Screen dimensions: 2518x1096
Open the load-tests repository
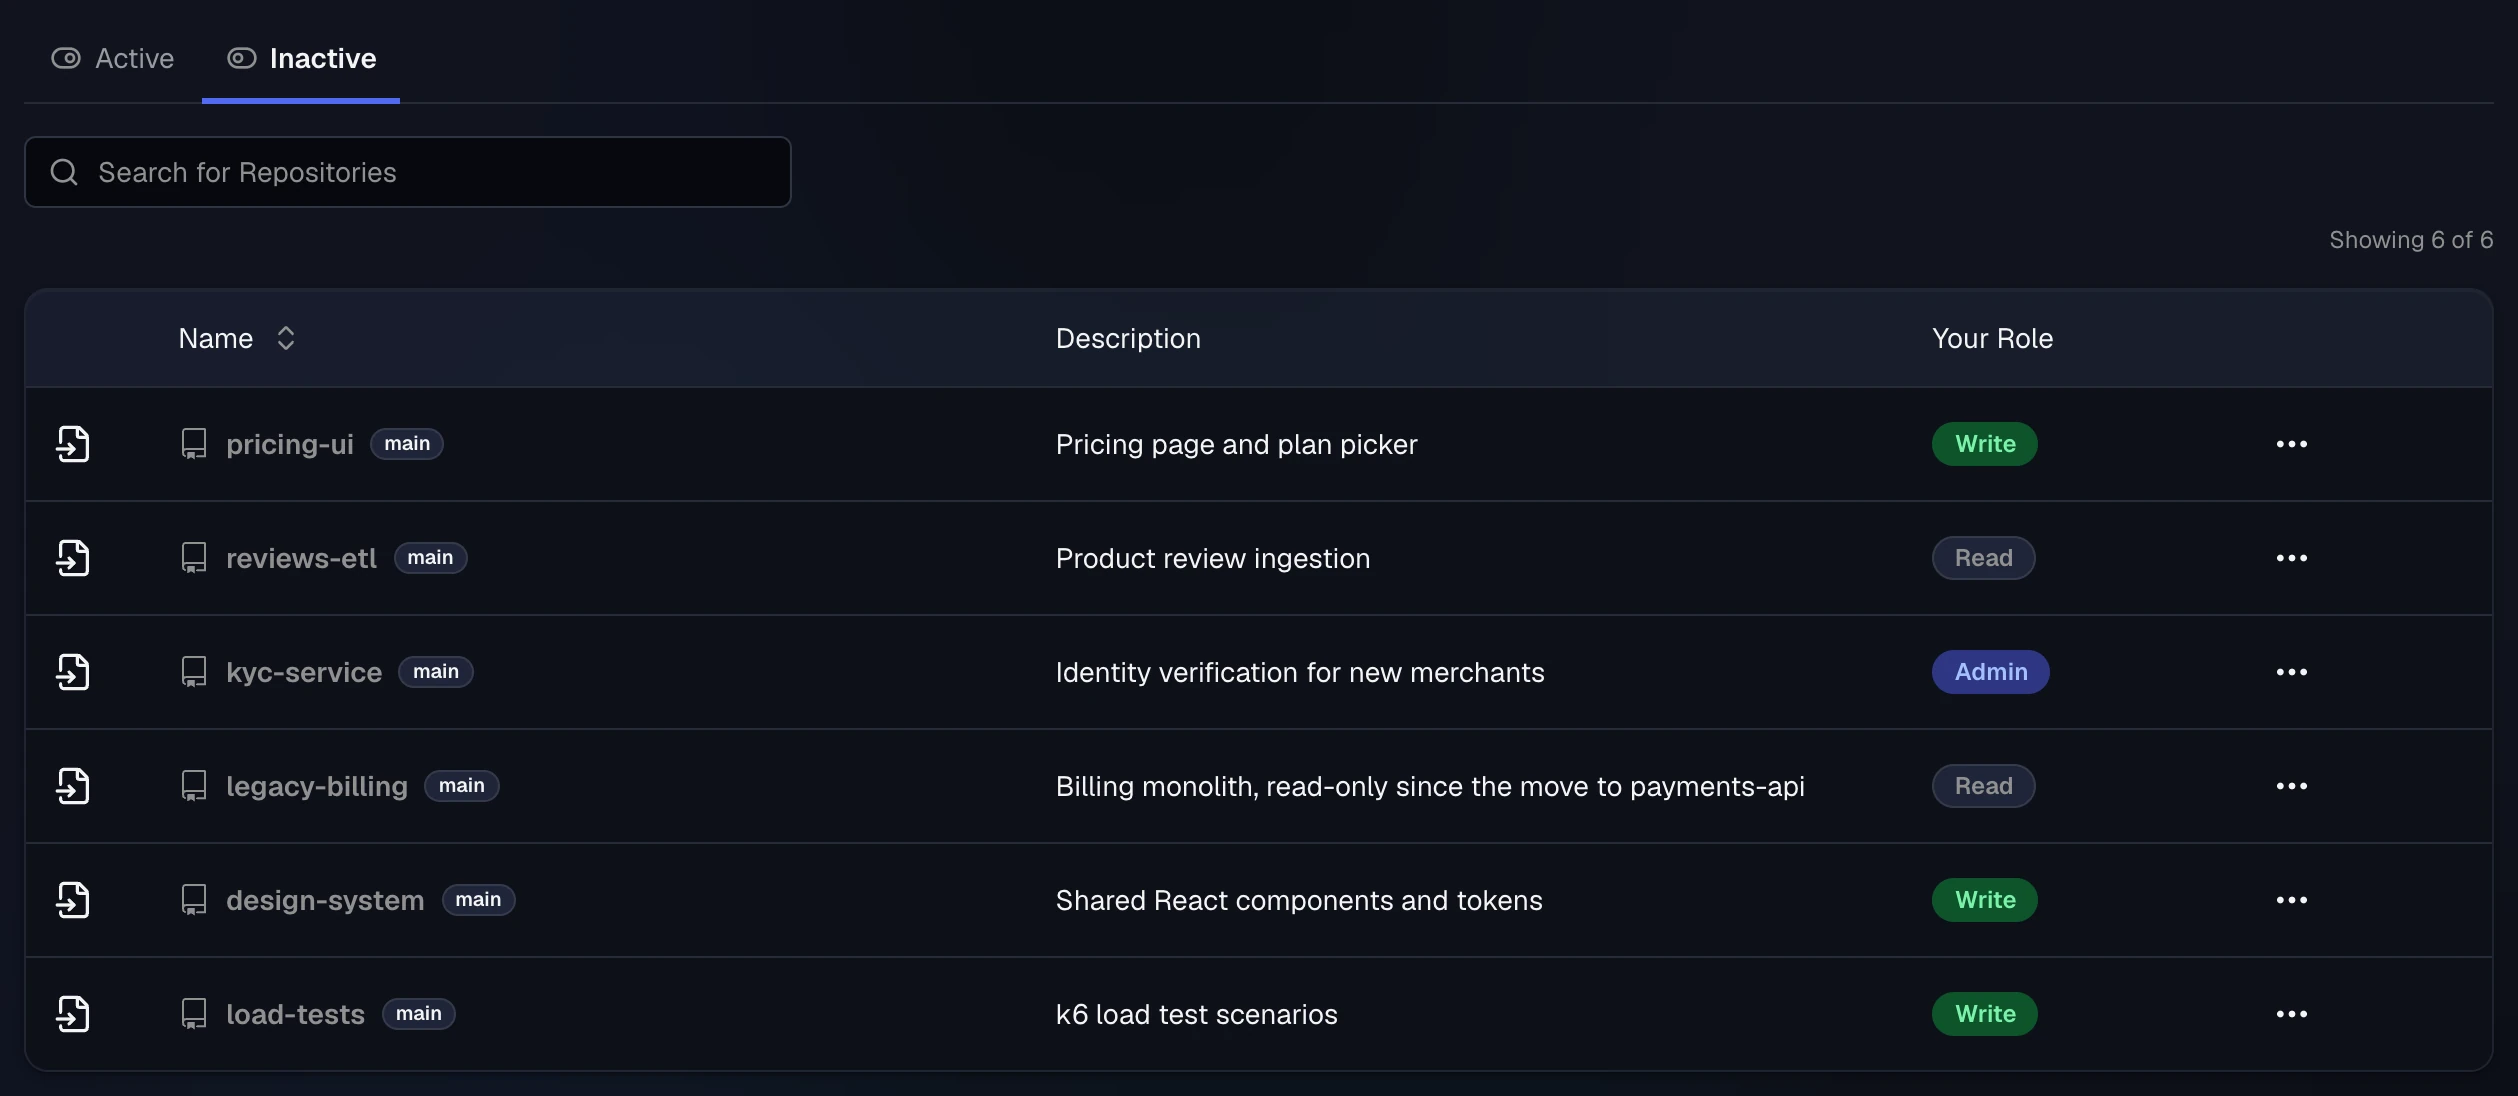(295, 1014)
